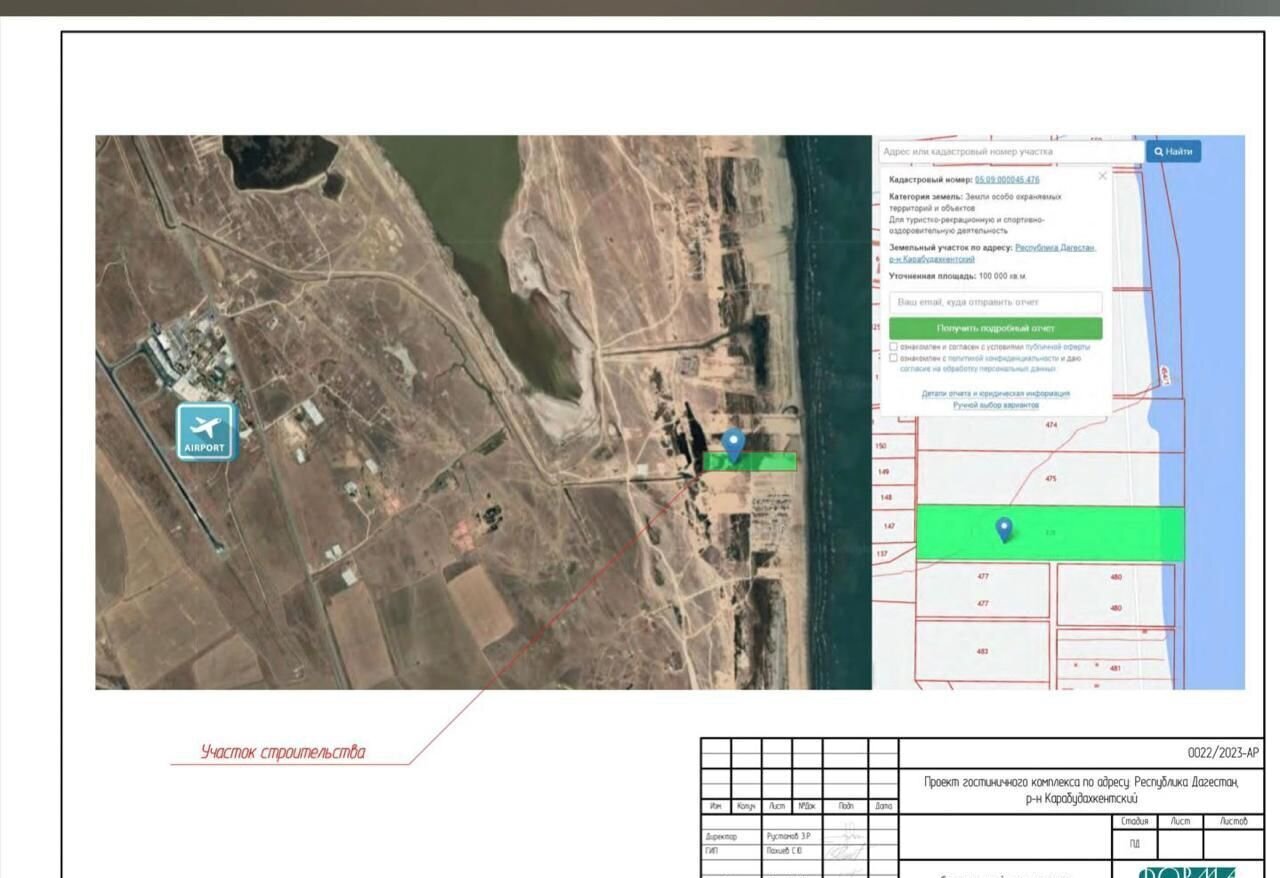Open the 'Республика Дагестан' address link
Image resolution: width=1280 pixels, height=878 pixels.
coord(1055,247)
